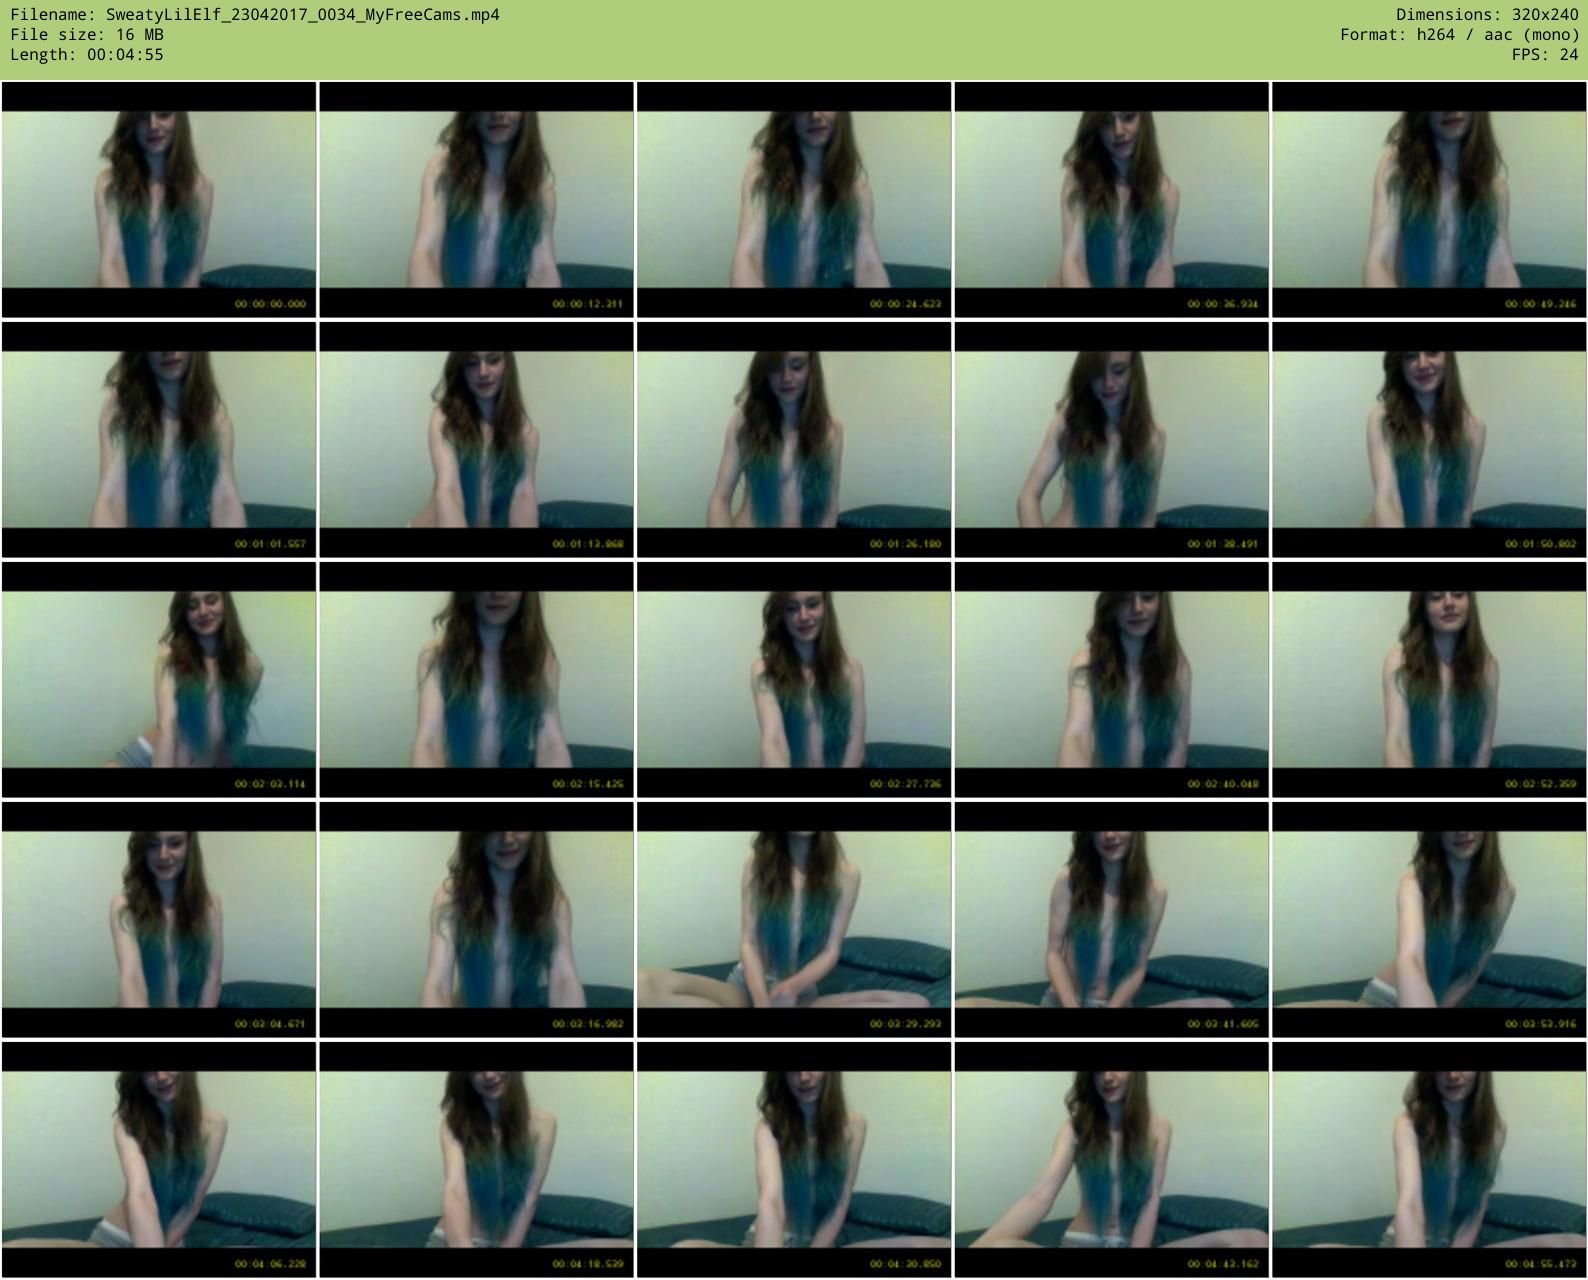This screenshot has height=1280, width=1588.
Task: Select the thumbnail at 00:03:29.293
Action: (794, 920)
